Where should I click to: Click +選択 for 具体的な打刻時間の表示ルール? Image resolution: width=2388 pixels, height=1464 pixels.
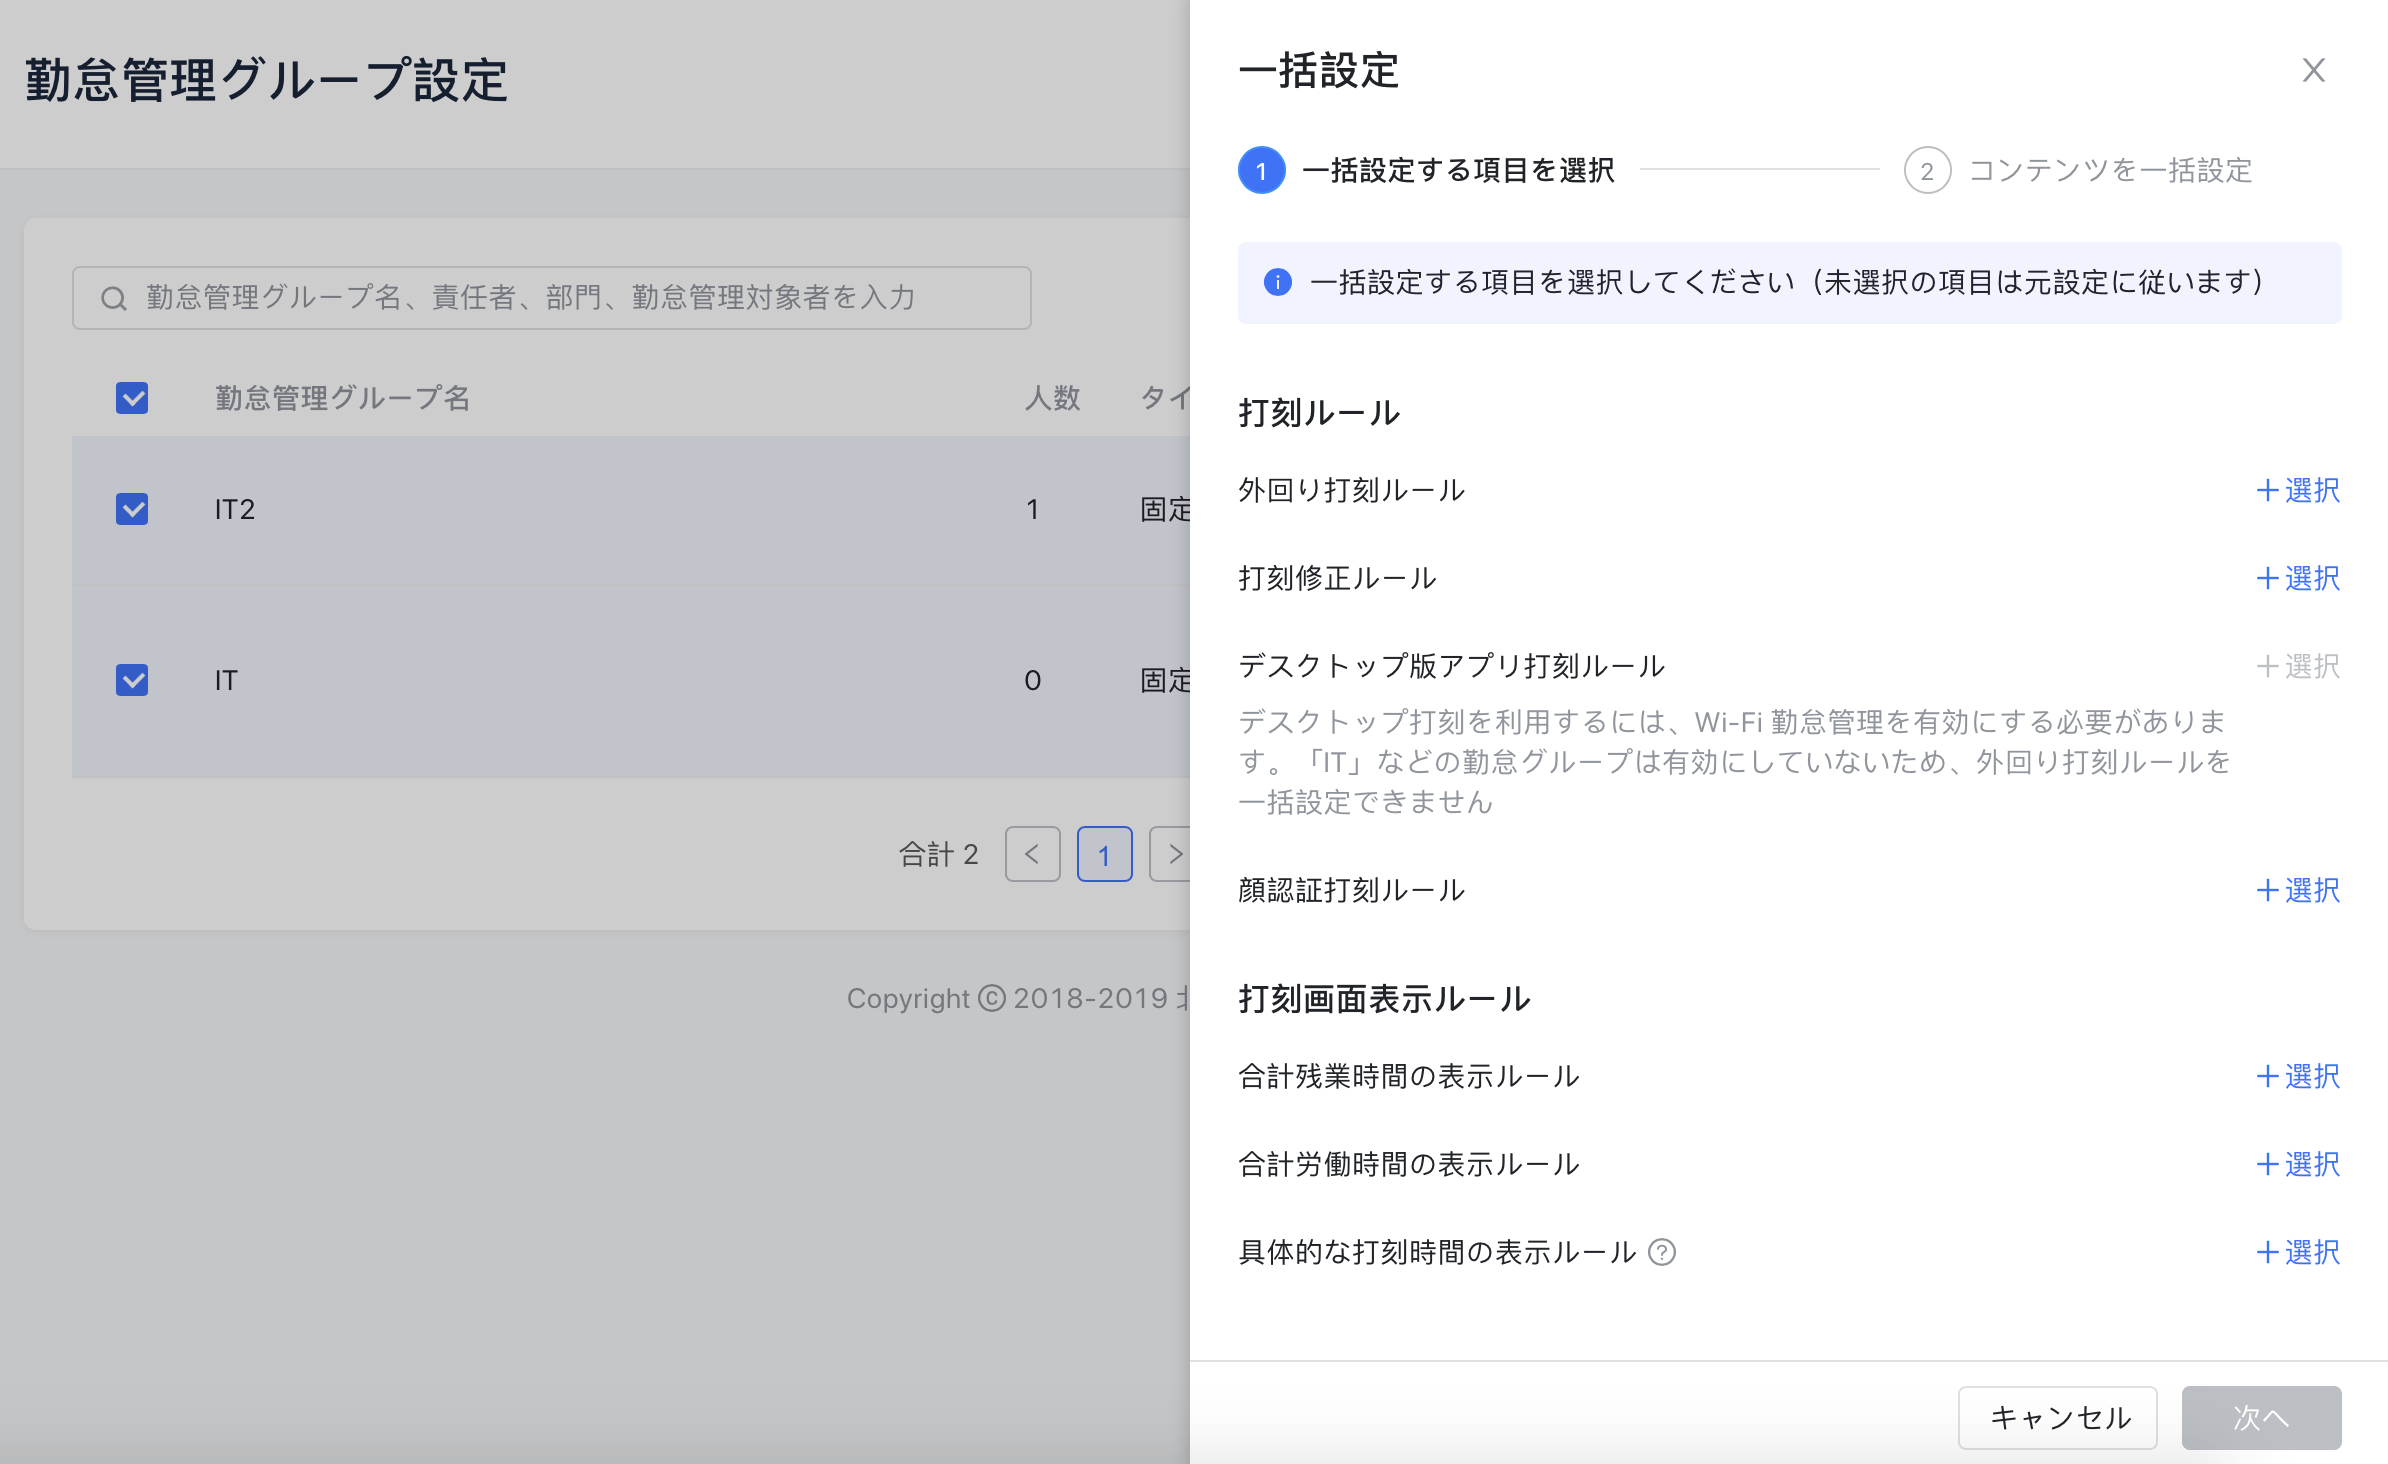pos(2298,1253)
